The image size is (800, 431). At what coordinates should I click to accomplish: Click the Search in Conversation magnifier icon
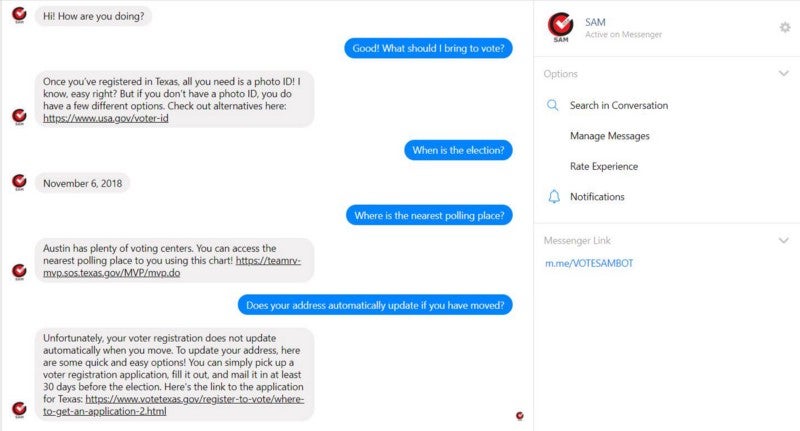[x=553, y=105]
